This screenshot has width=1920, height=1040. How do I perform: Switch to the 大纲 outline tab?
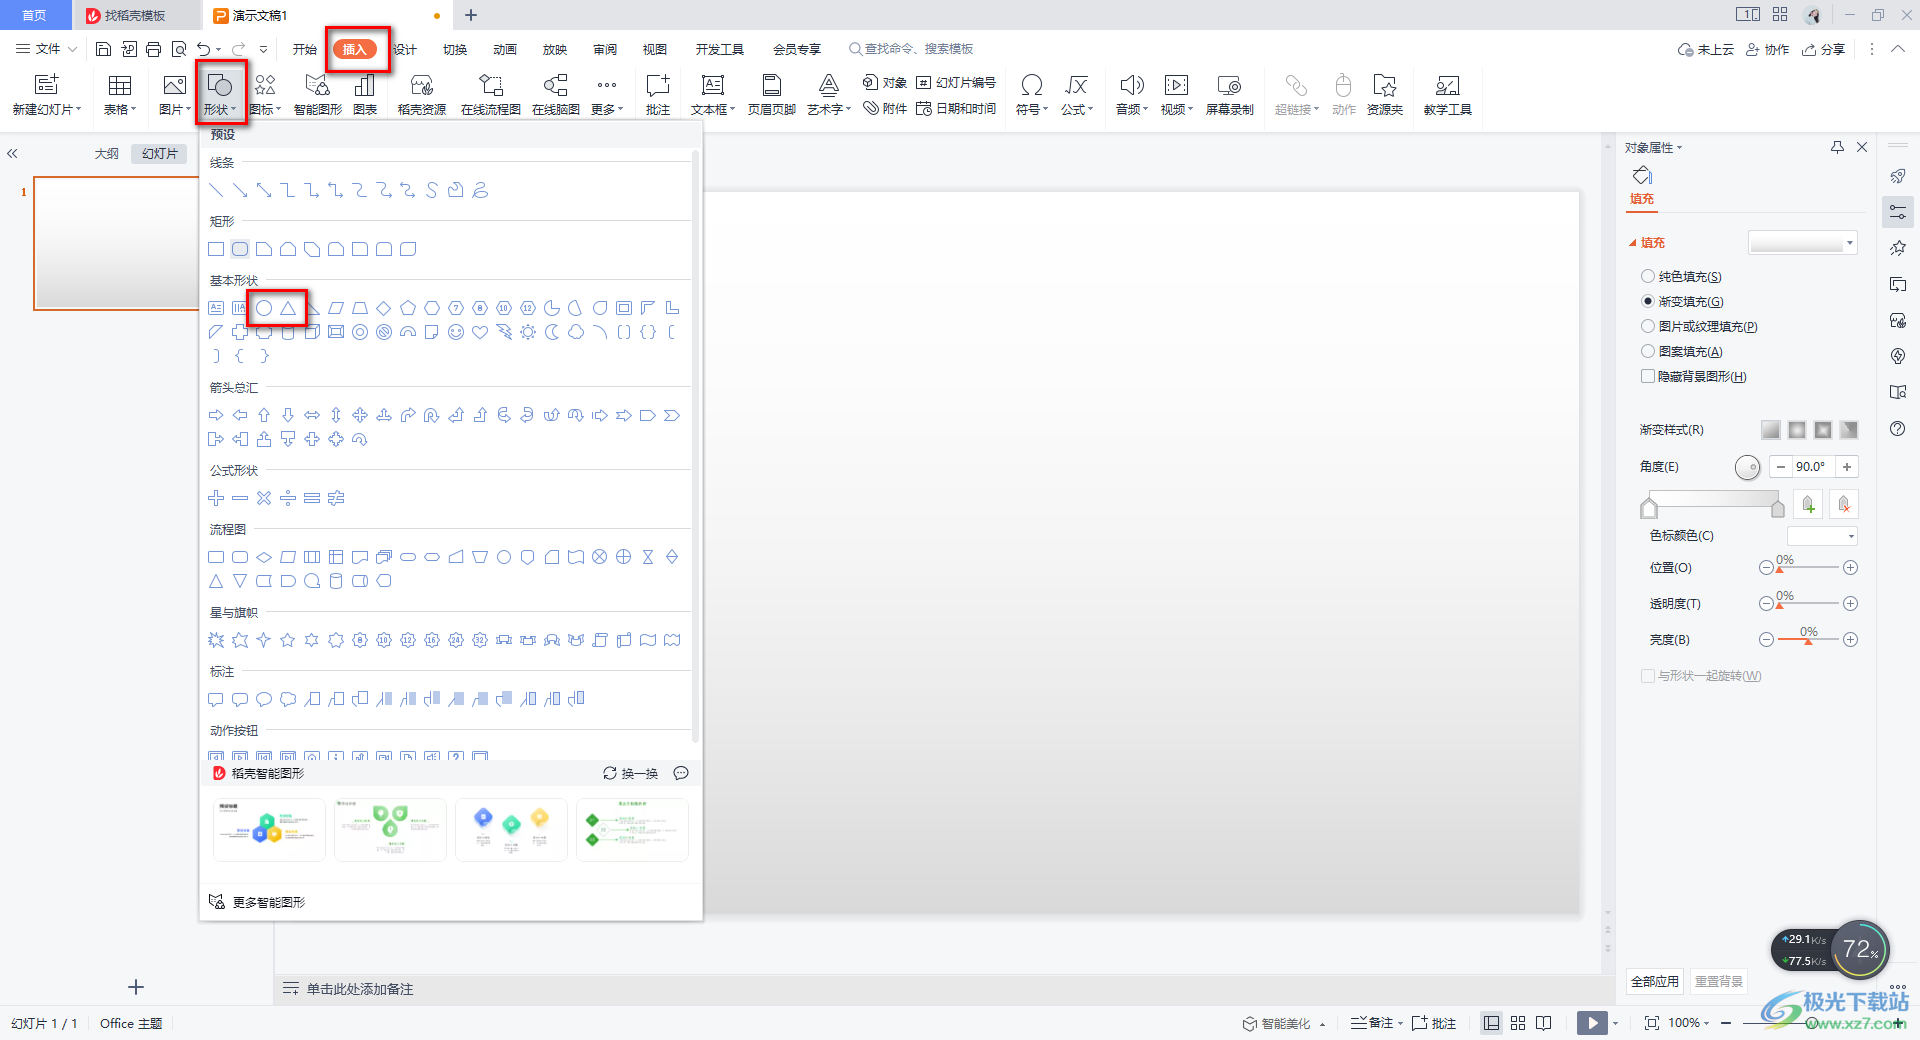tap(107, 154)
